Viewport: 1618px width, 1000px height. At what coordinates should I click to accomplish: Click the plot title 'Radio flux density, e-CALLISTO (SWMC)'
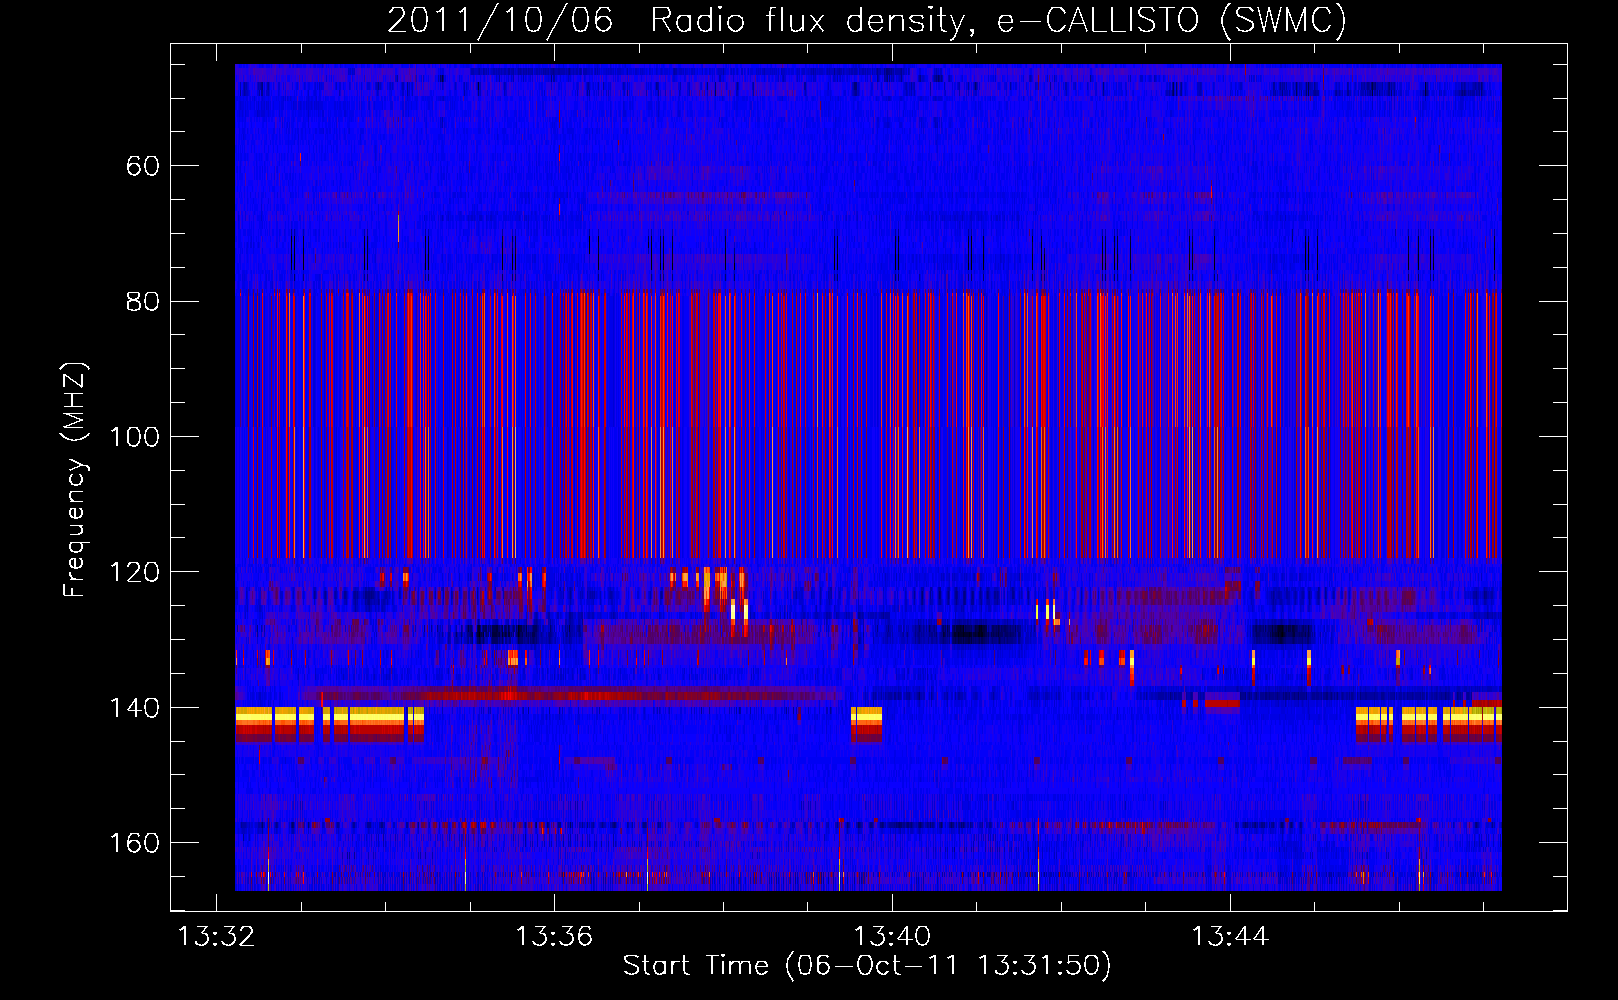[999, 20]
